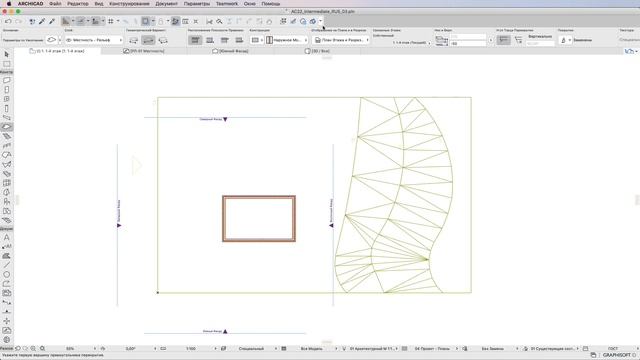Viewport: 640px width, 360px height.
Task: Select first reference plane position button
Action: click(195, 40)
